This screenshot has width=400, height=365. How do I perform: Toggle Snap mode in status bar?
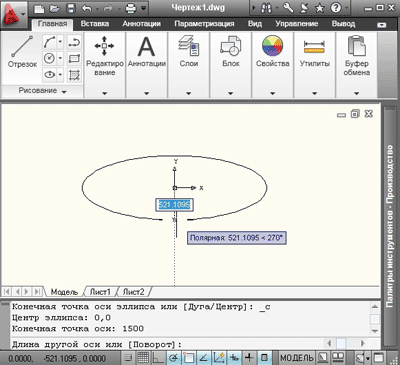(128, 358)
